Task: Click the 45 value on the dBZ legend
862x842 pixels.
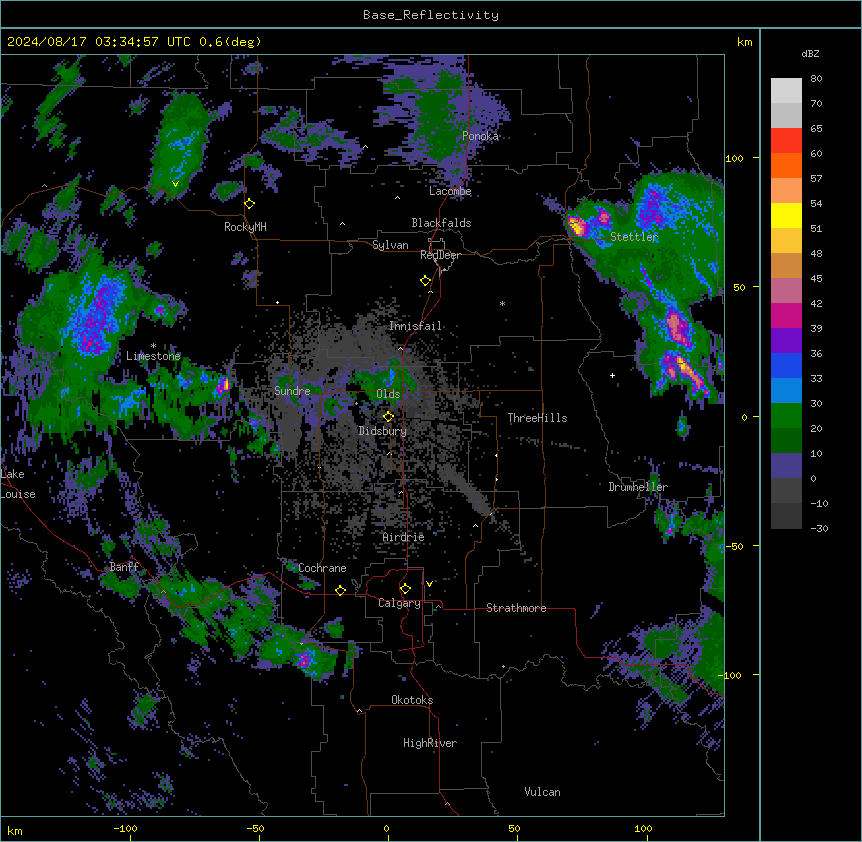Action: (x=816, y=279)
